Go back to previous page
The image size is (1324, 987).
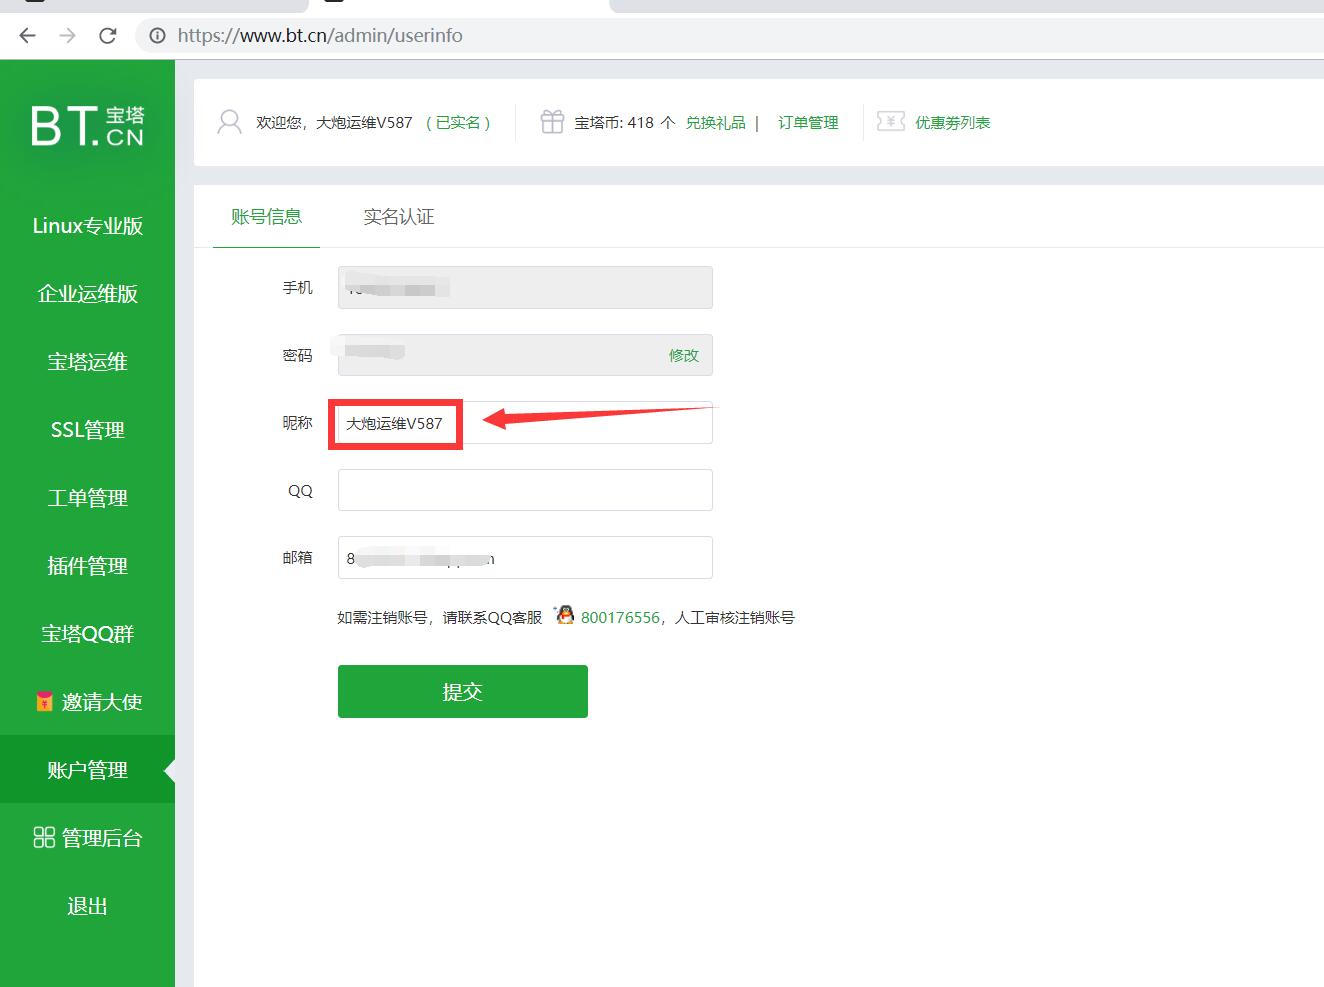click(27, 36)
